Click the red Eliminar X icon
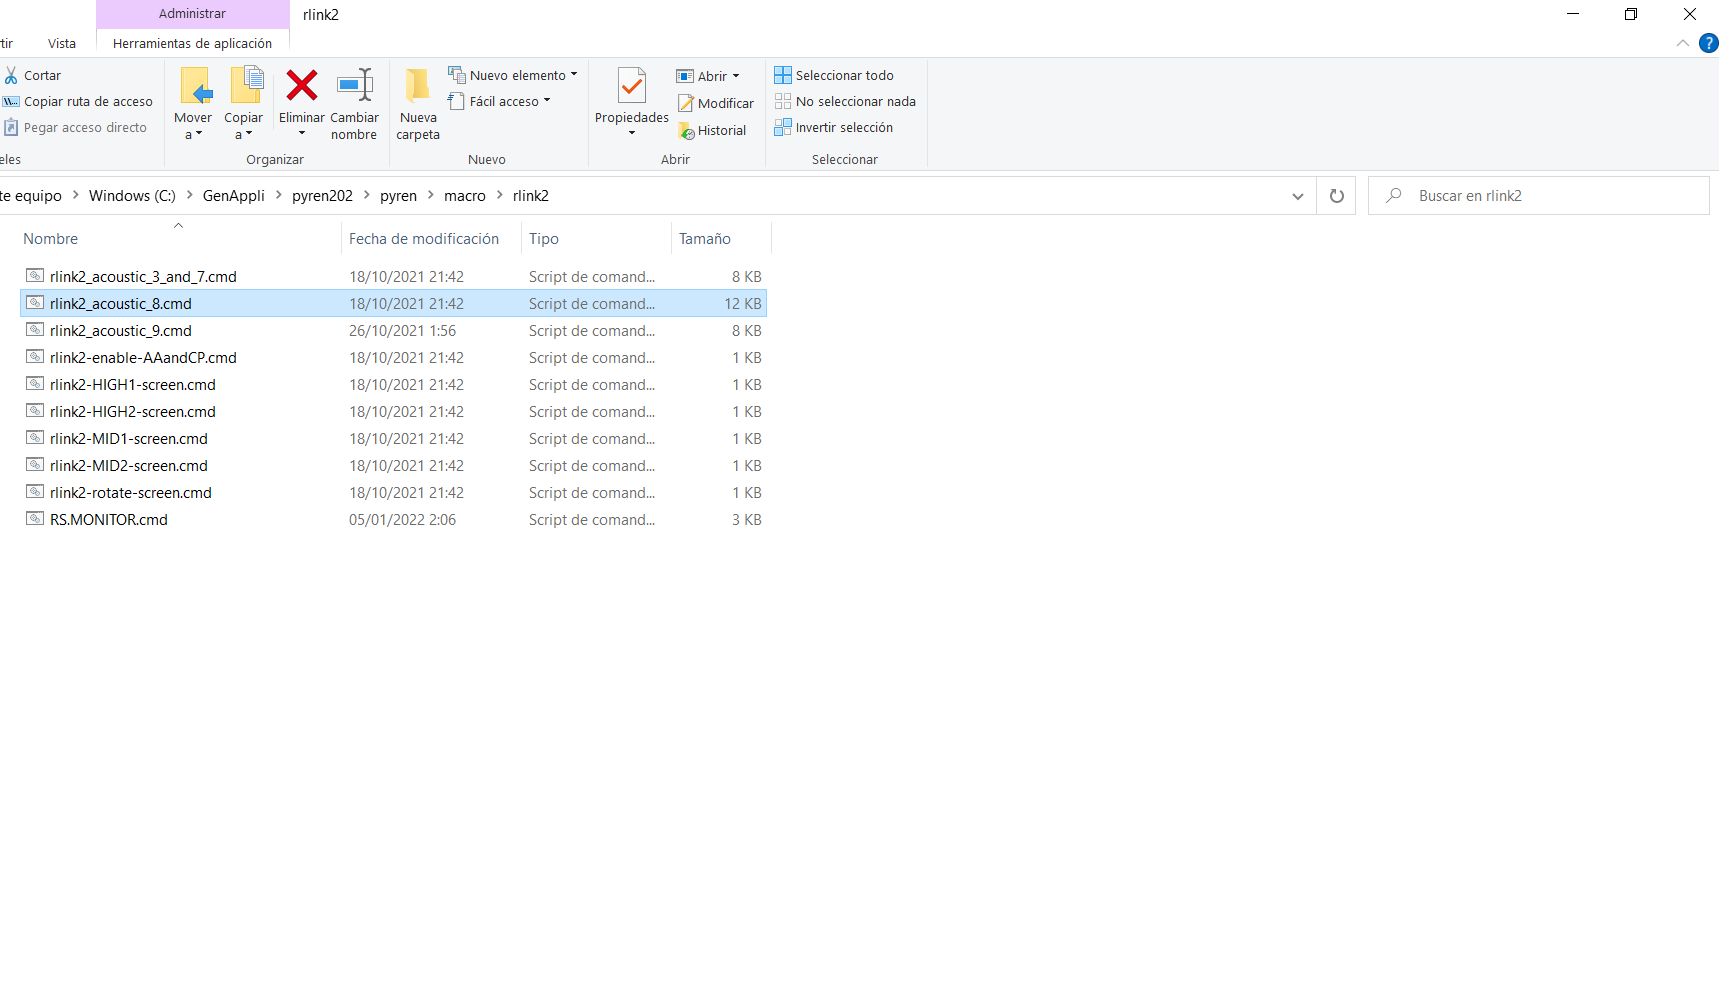1719x982 pixels. click(302, 86)
